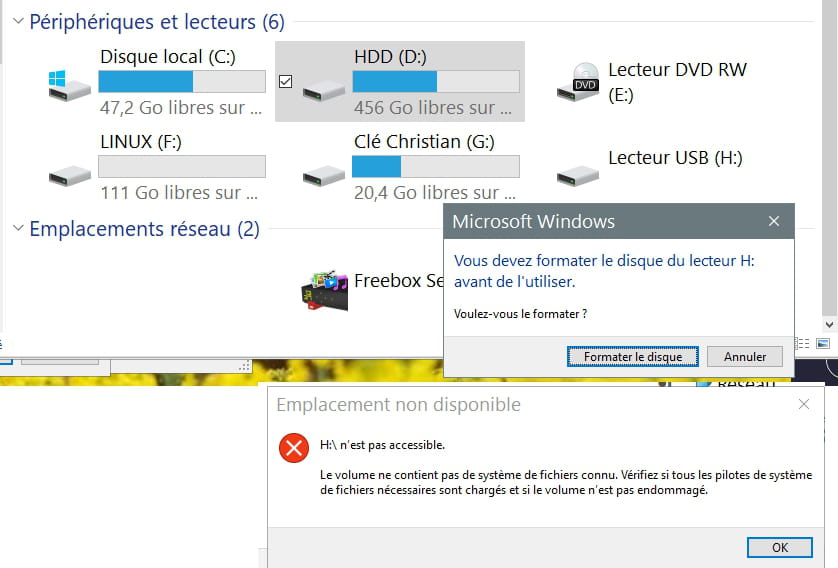Close the Emplacement non disponible dialog

point(804,404)
